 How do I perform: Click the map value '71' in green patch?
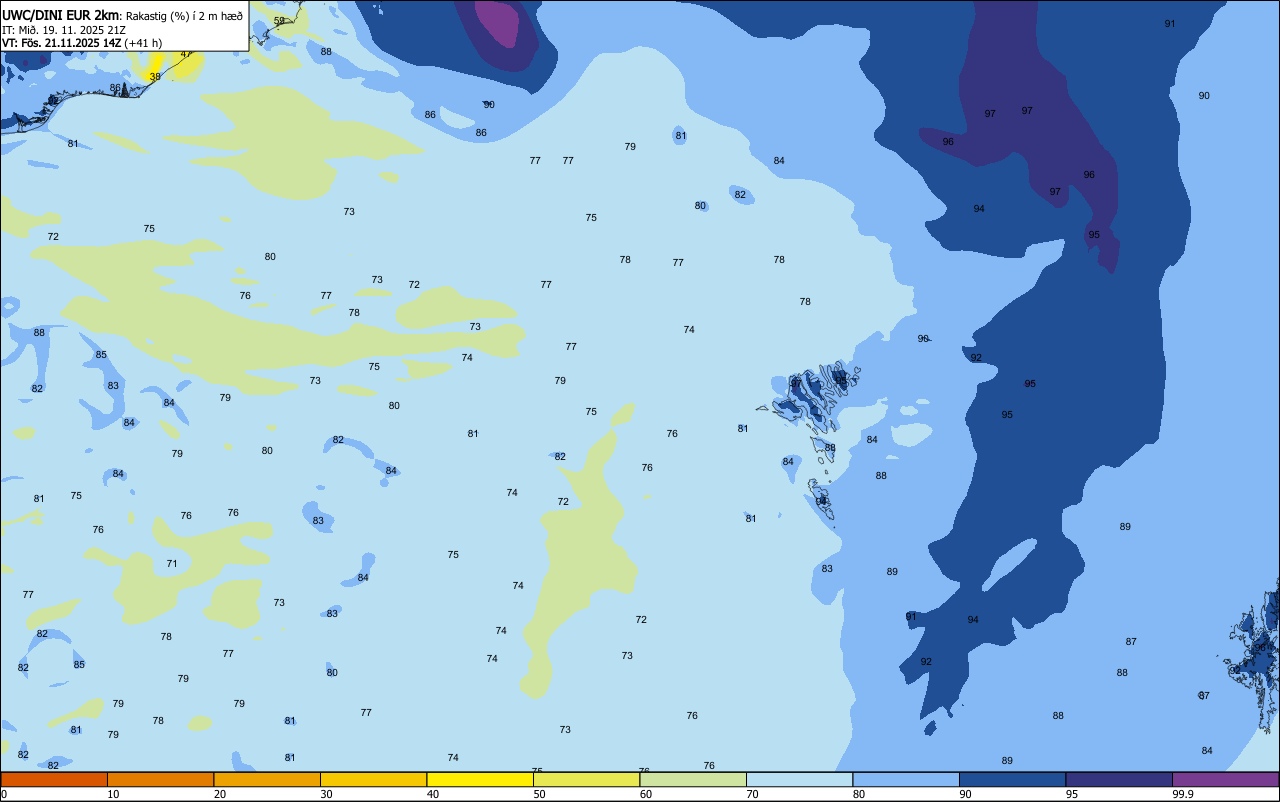pyautogui.click(x=172, y=564)
